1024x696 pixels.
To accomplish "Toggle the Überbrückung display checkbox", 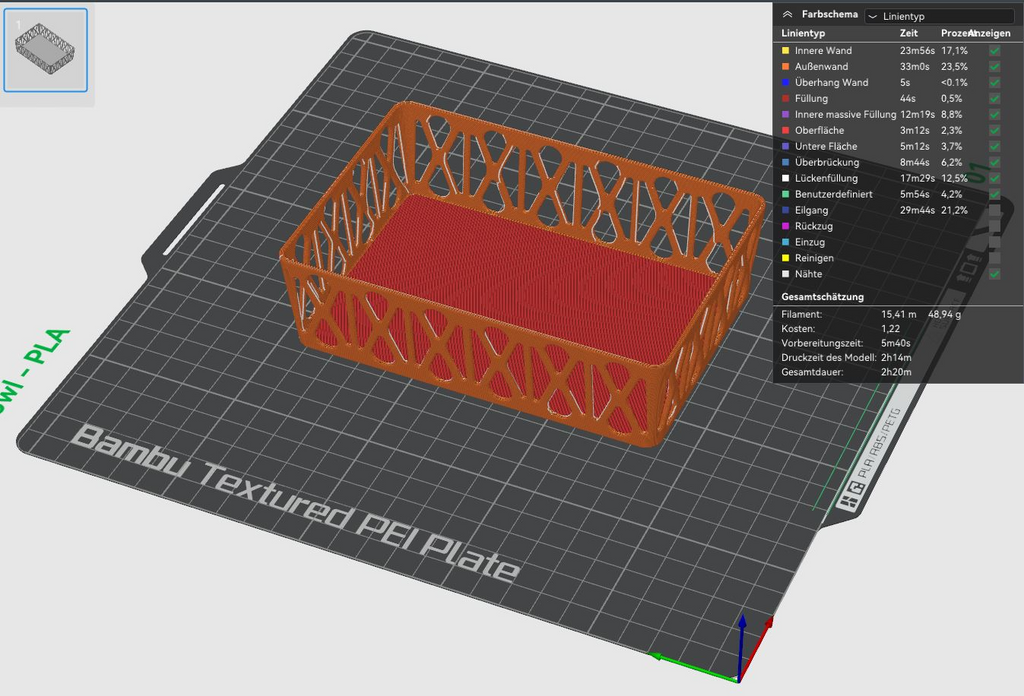I will point(995,162).
